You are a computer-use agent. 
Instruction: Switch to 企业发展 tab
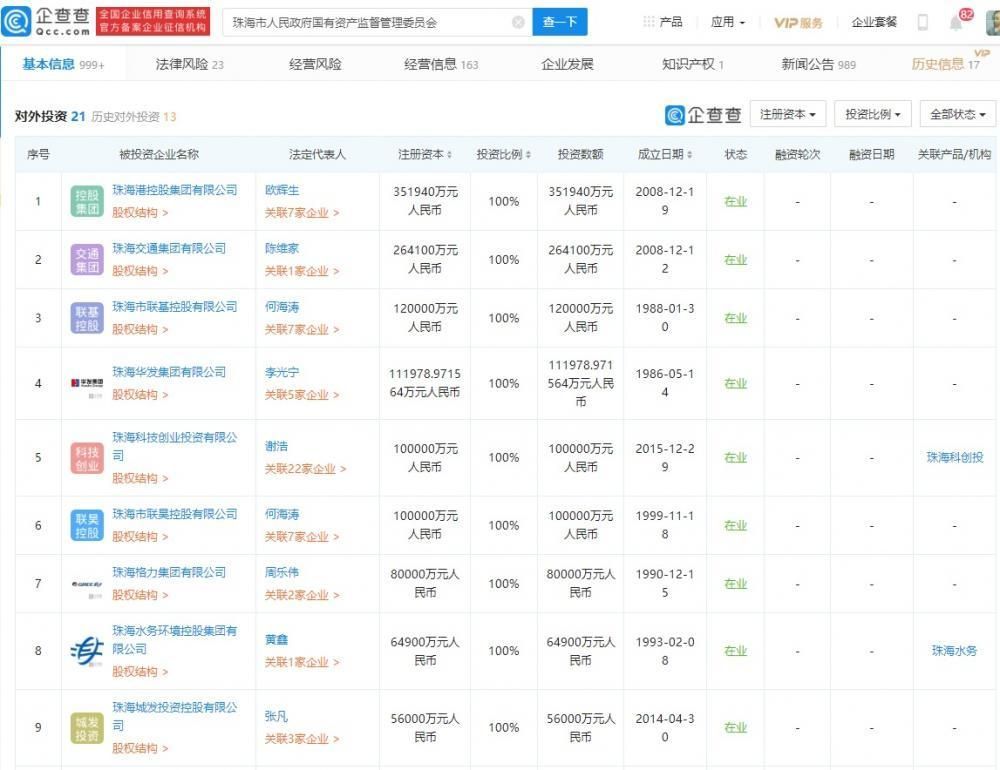click(x=567, y=64)
